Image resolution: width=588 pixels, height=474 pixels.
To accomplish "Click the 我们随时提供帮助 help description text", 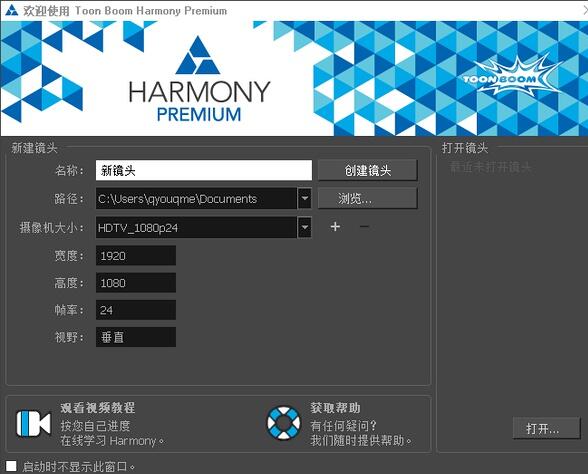I will [361, 441].
